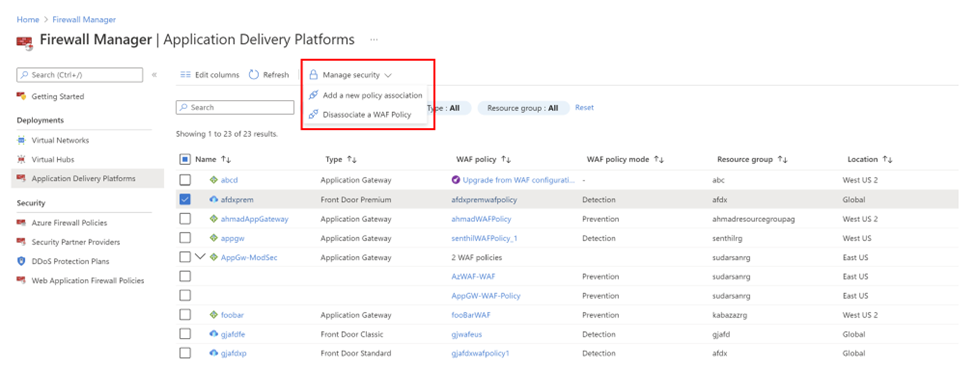The image size is (975, 369).
Task: Open the Manage security dropdown
Action: 351,75
